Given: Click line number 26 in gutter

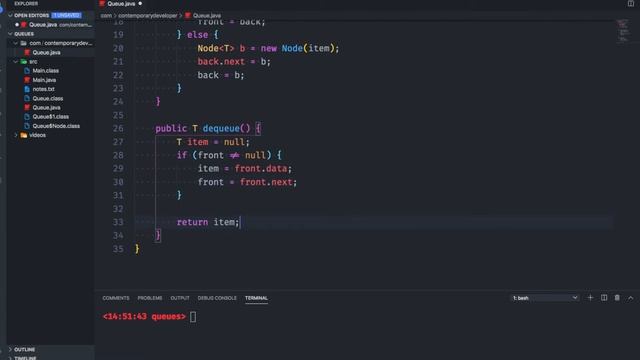Looking at the screenshot, I should tap(118, 129).
